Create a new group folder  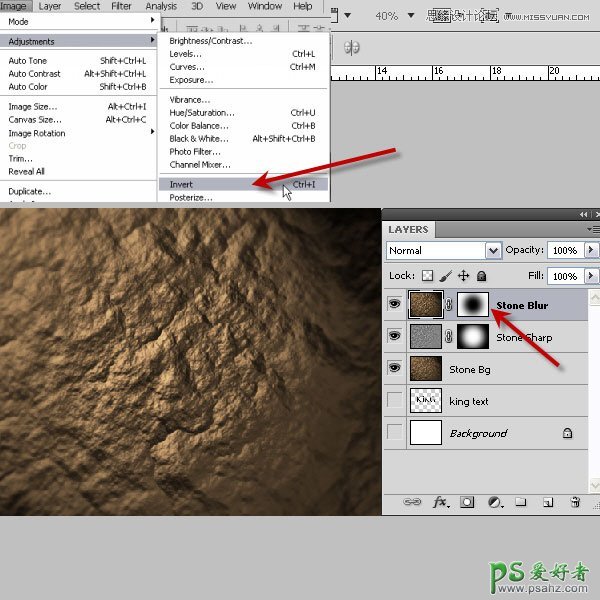(520, 502)
